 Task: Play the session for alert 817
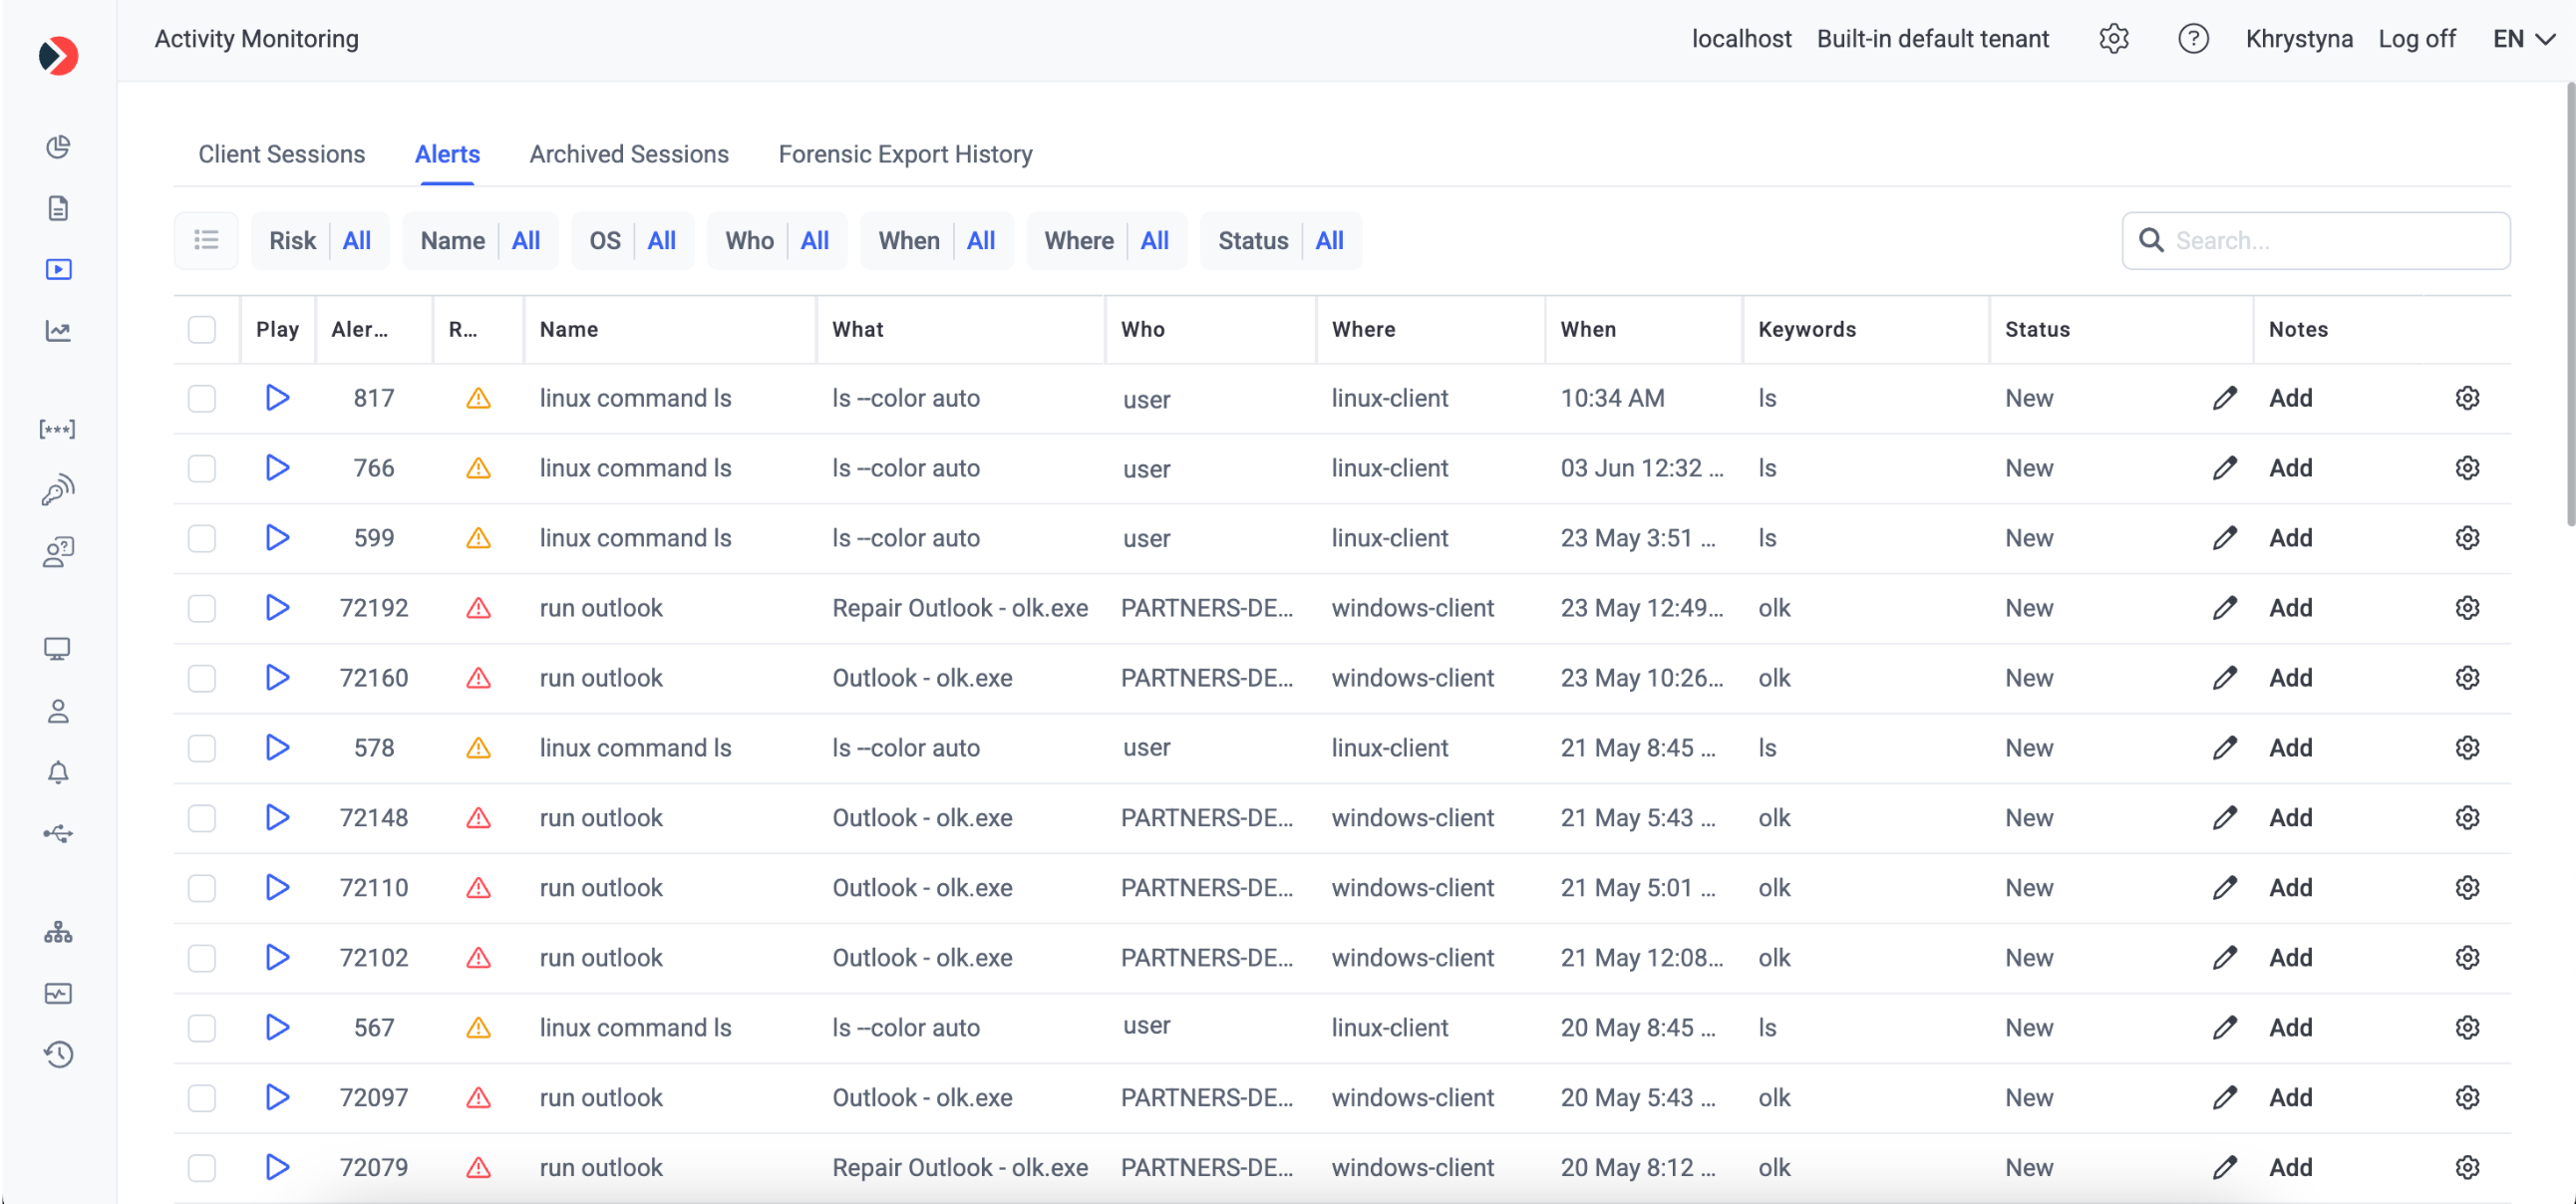[x=277, y=398]
